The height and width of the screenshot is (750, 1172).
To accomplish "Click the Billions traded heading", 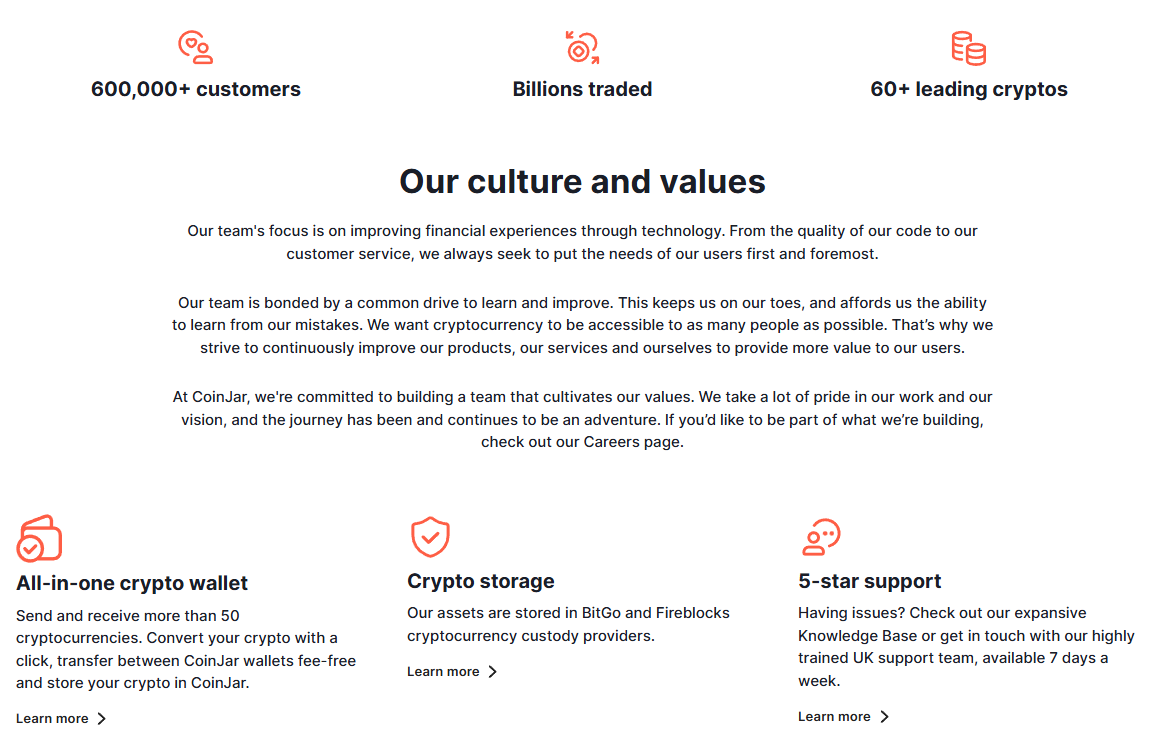I will coord(582,89).
